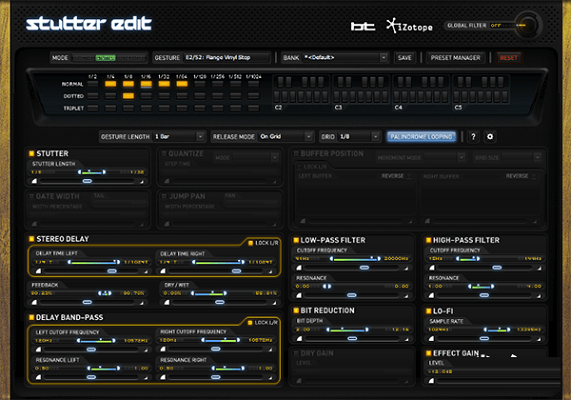Click the Resonance Right range slider
571x400 pixels.
click(x=228, y=368)
